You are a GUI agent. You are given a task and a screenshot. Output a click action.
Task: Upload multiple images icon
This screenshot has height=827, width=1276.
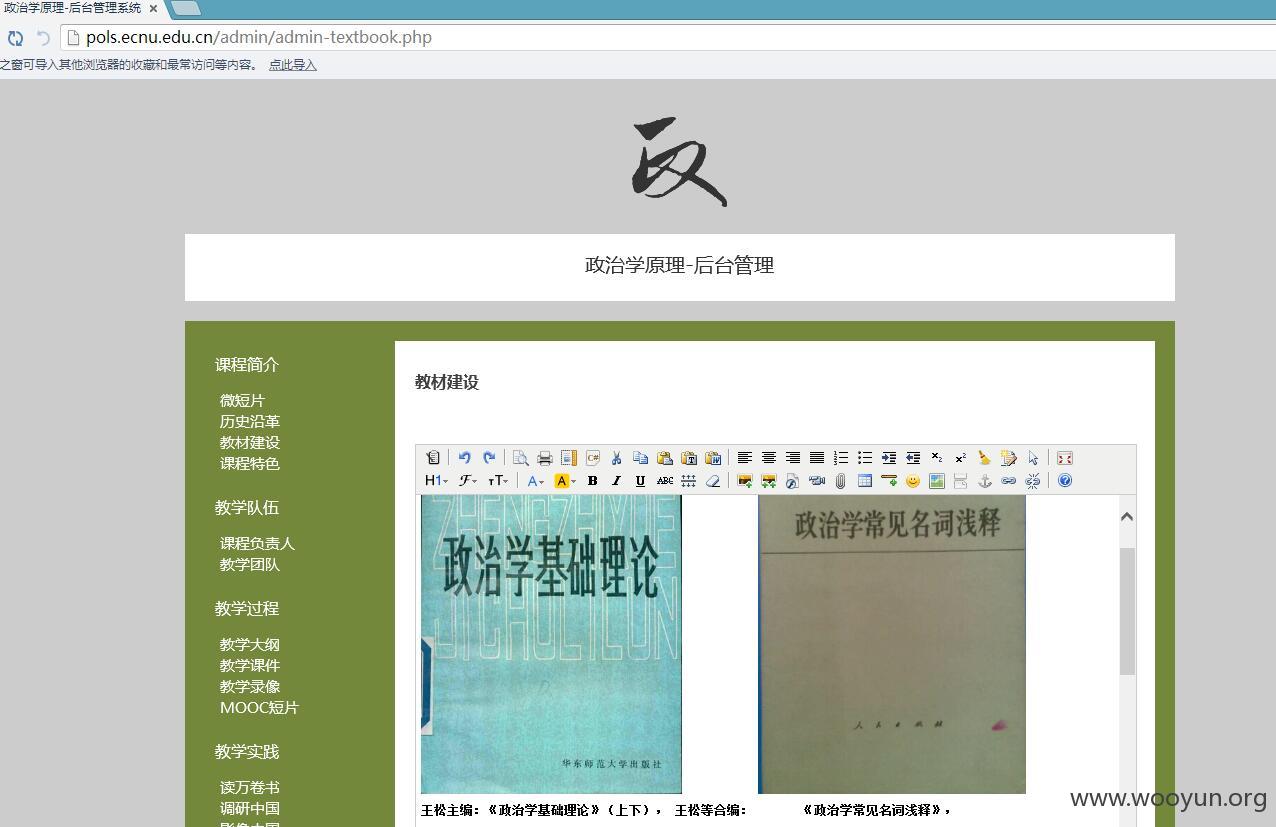(769, 481)
